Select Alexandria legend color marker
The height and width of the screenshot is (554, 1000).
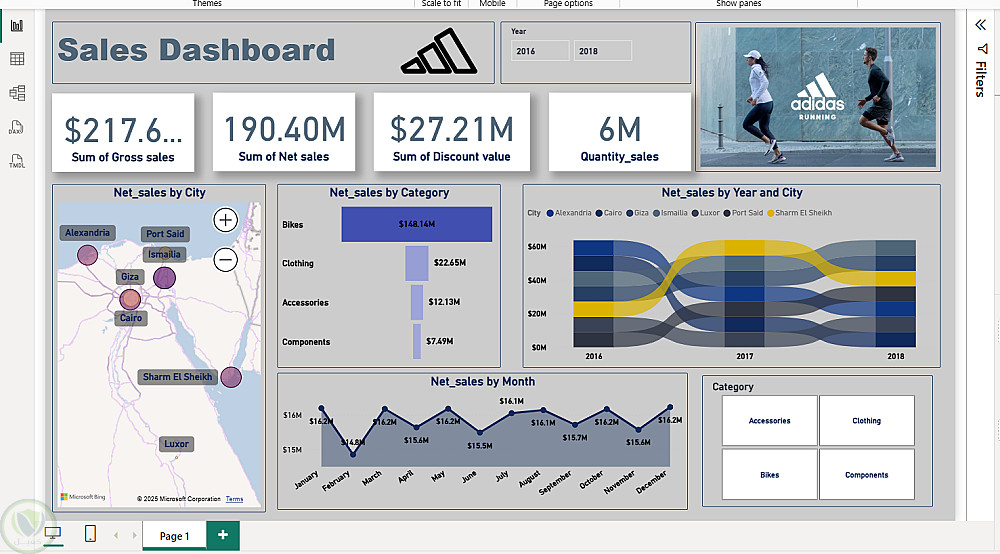coord(550,213)
